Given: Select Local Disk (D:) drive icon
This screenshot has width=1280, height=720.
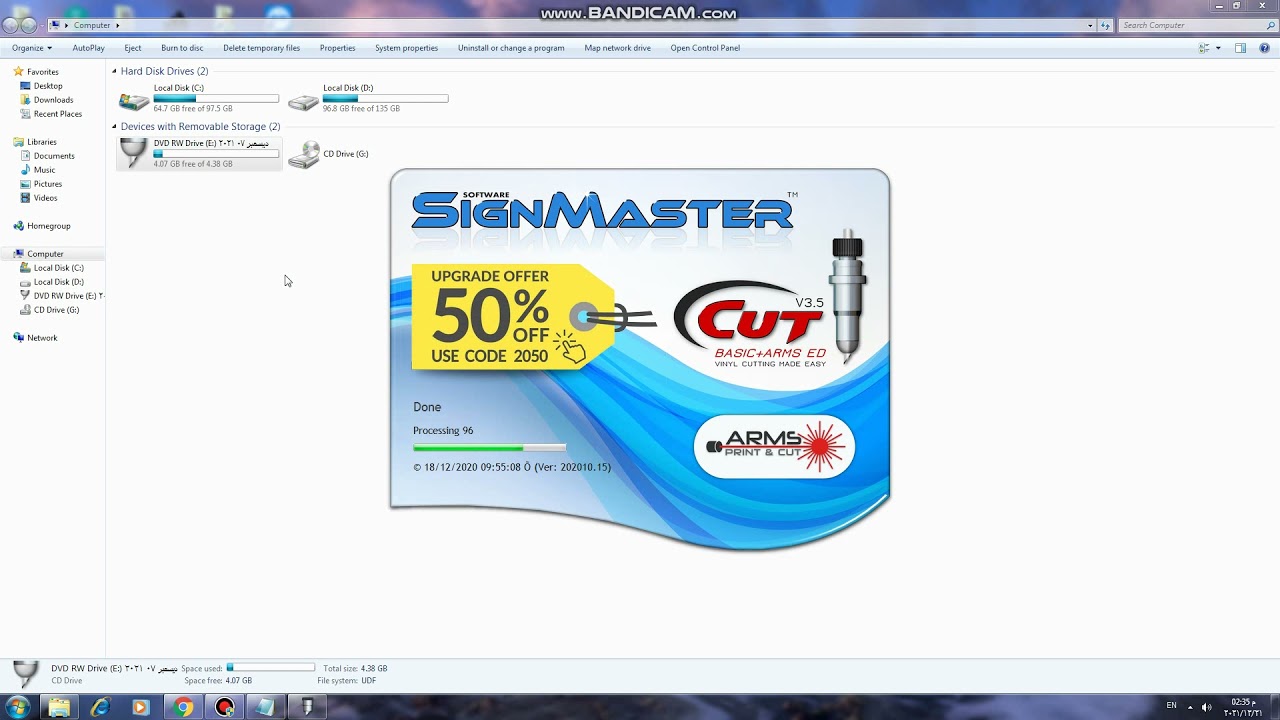Looking at the screenshot, I should click(x=303, y=100).
